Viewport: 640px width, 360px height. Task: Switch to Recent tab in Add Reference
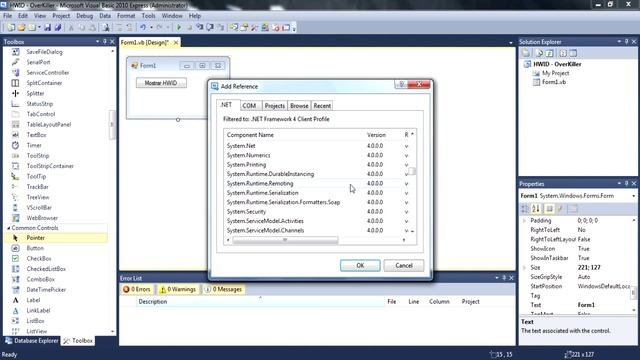pyautogui.click(x=322, y=106)
